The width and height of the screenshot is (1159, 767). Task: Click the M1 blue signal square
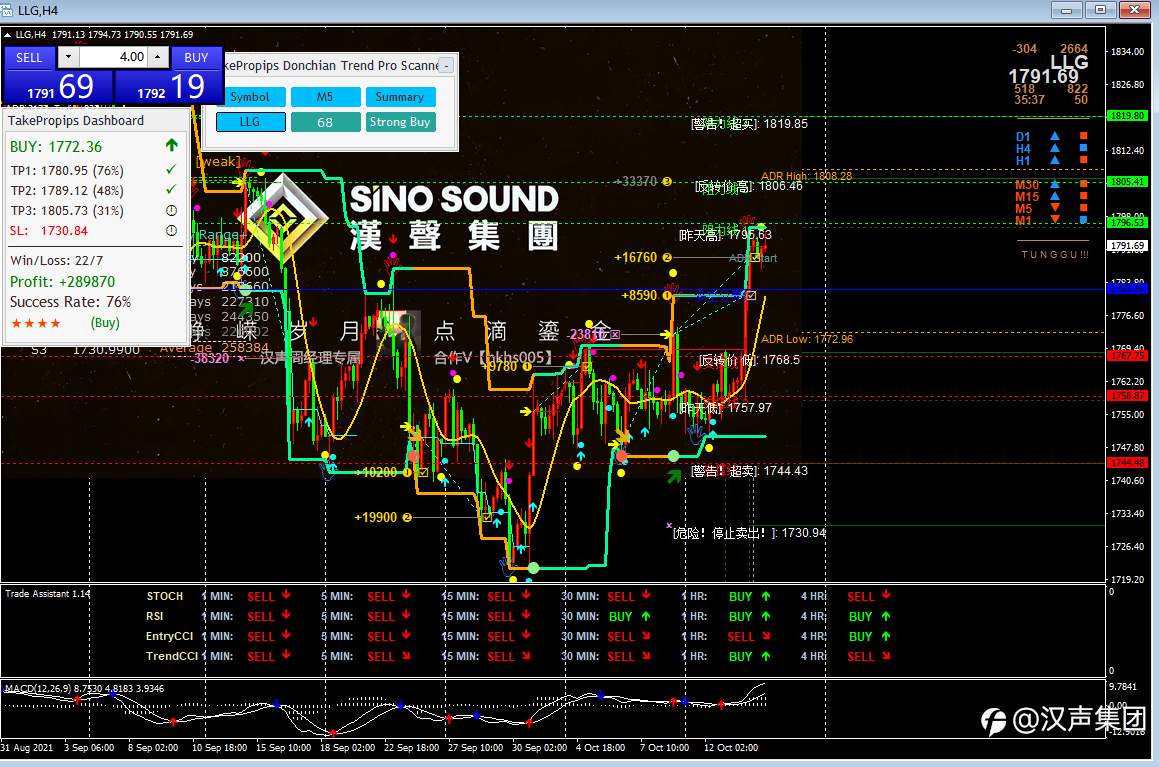tap(1084, 219)
